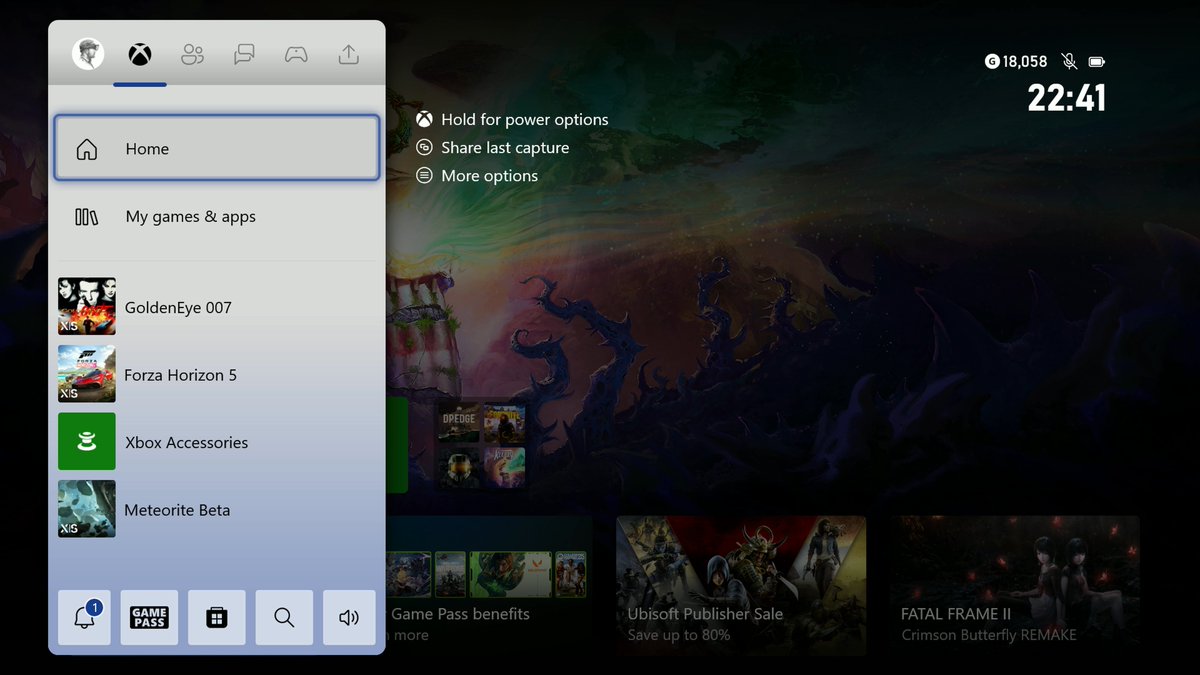
Task: Click the house icon beside Home
Action: click(x=87, y=149)
